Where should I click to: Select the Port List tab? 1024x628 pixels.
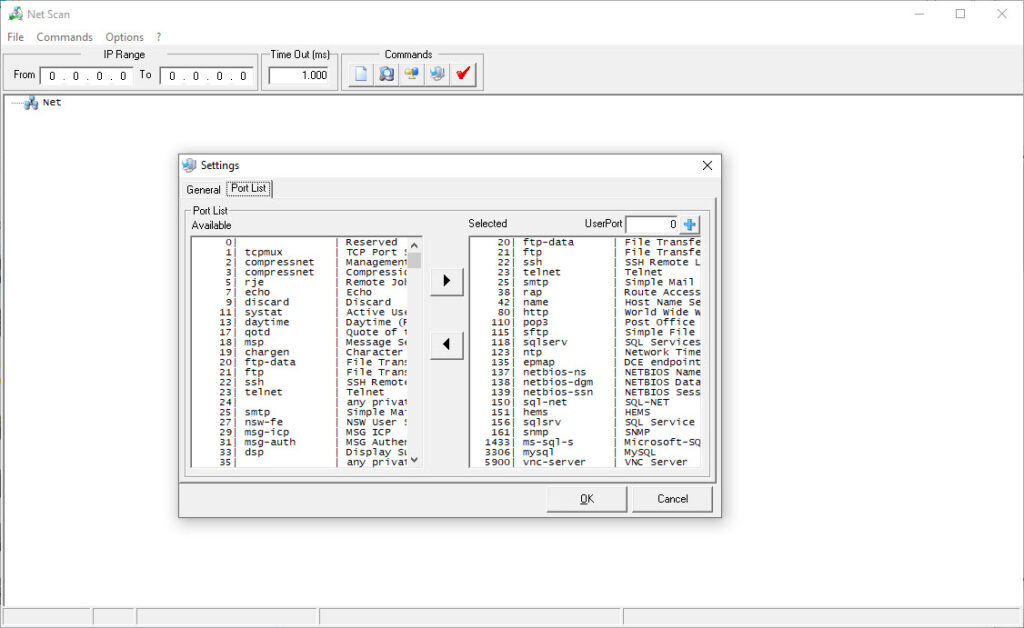coord(249,188)
